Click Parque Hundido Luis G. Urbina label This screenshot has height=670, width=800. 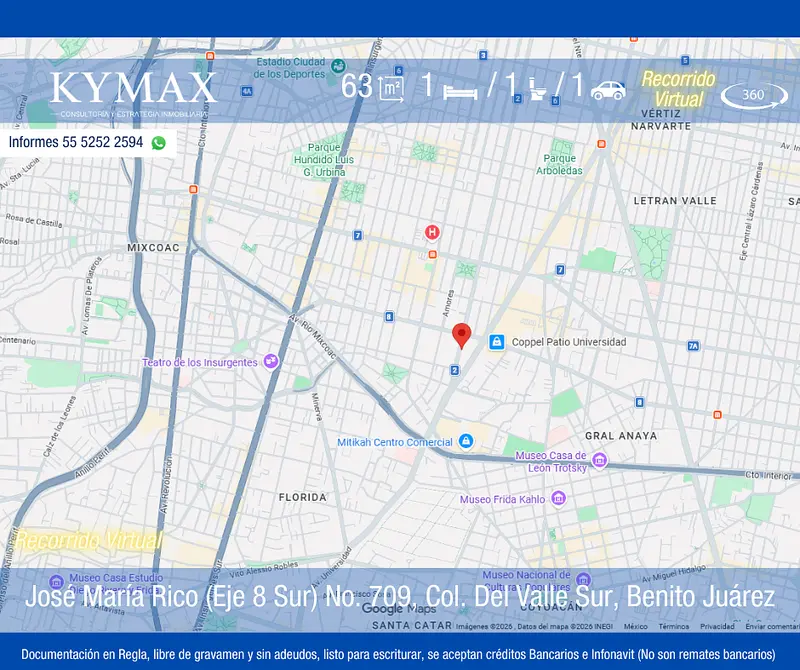tap(324, 160)
